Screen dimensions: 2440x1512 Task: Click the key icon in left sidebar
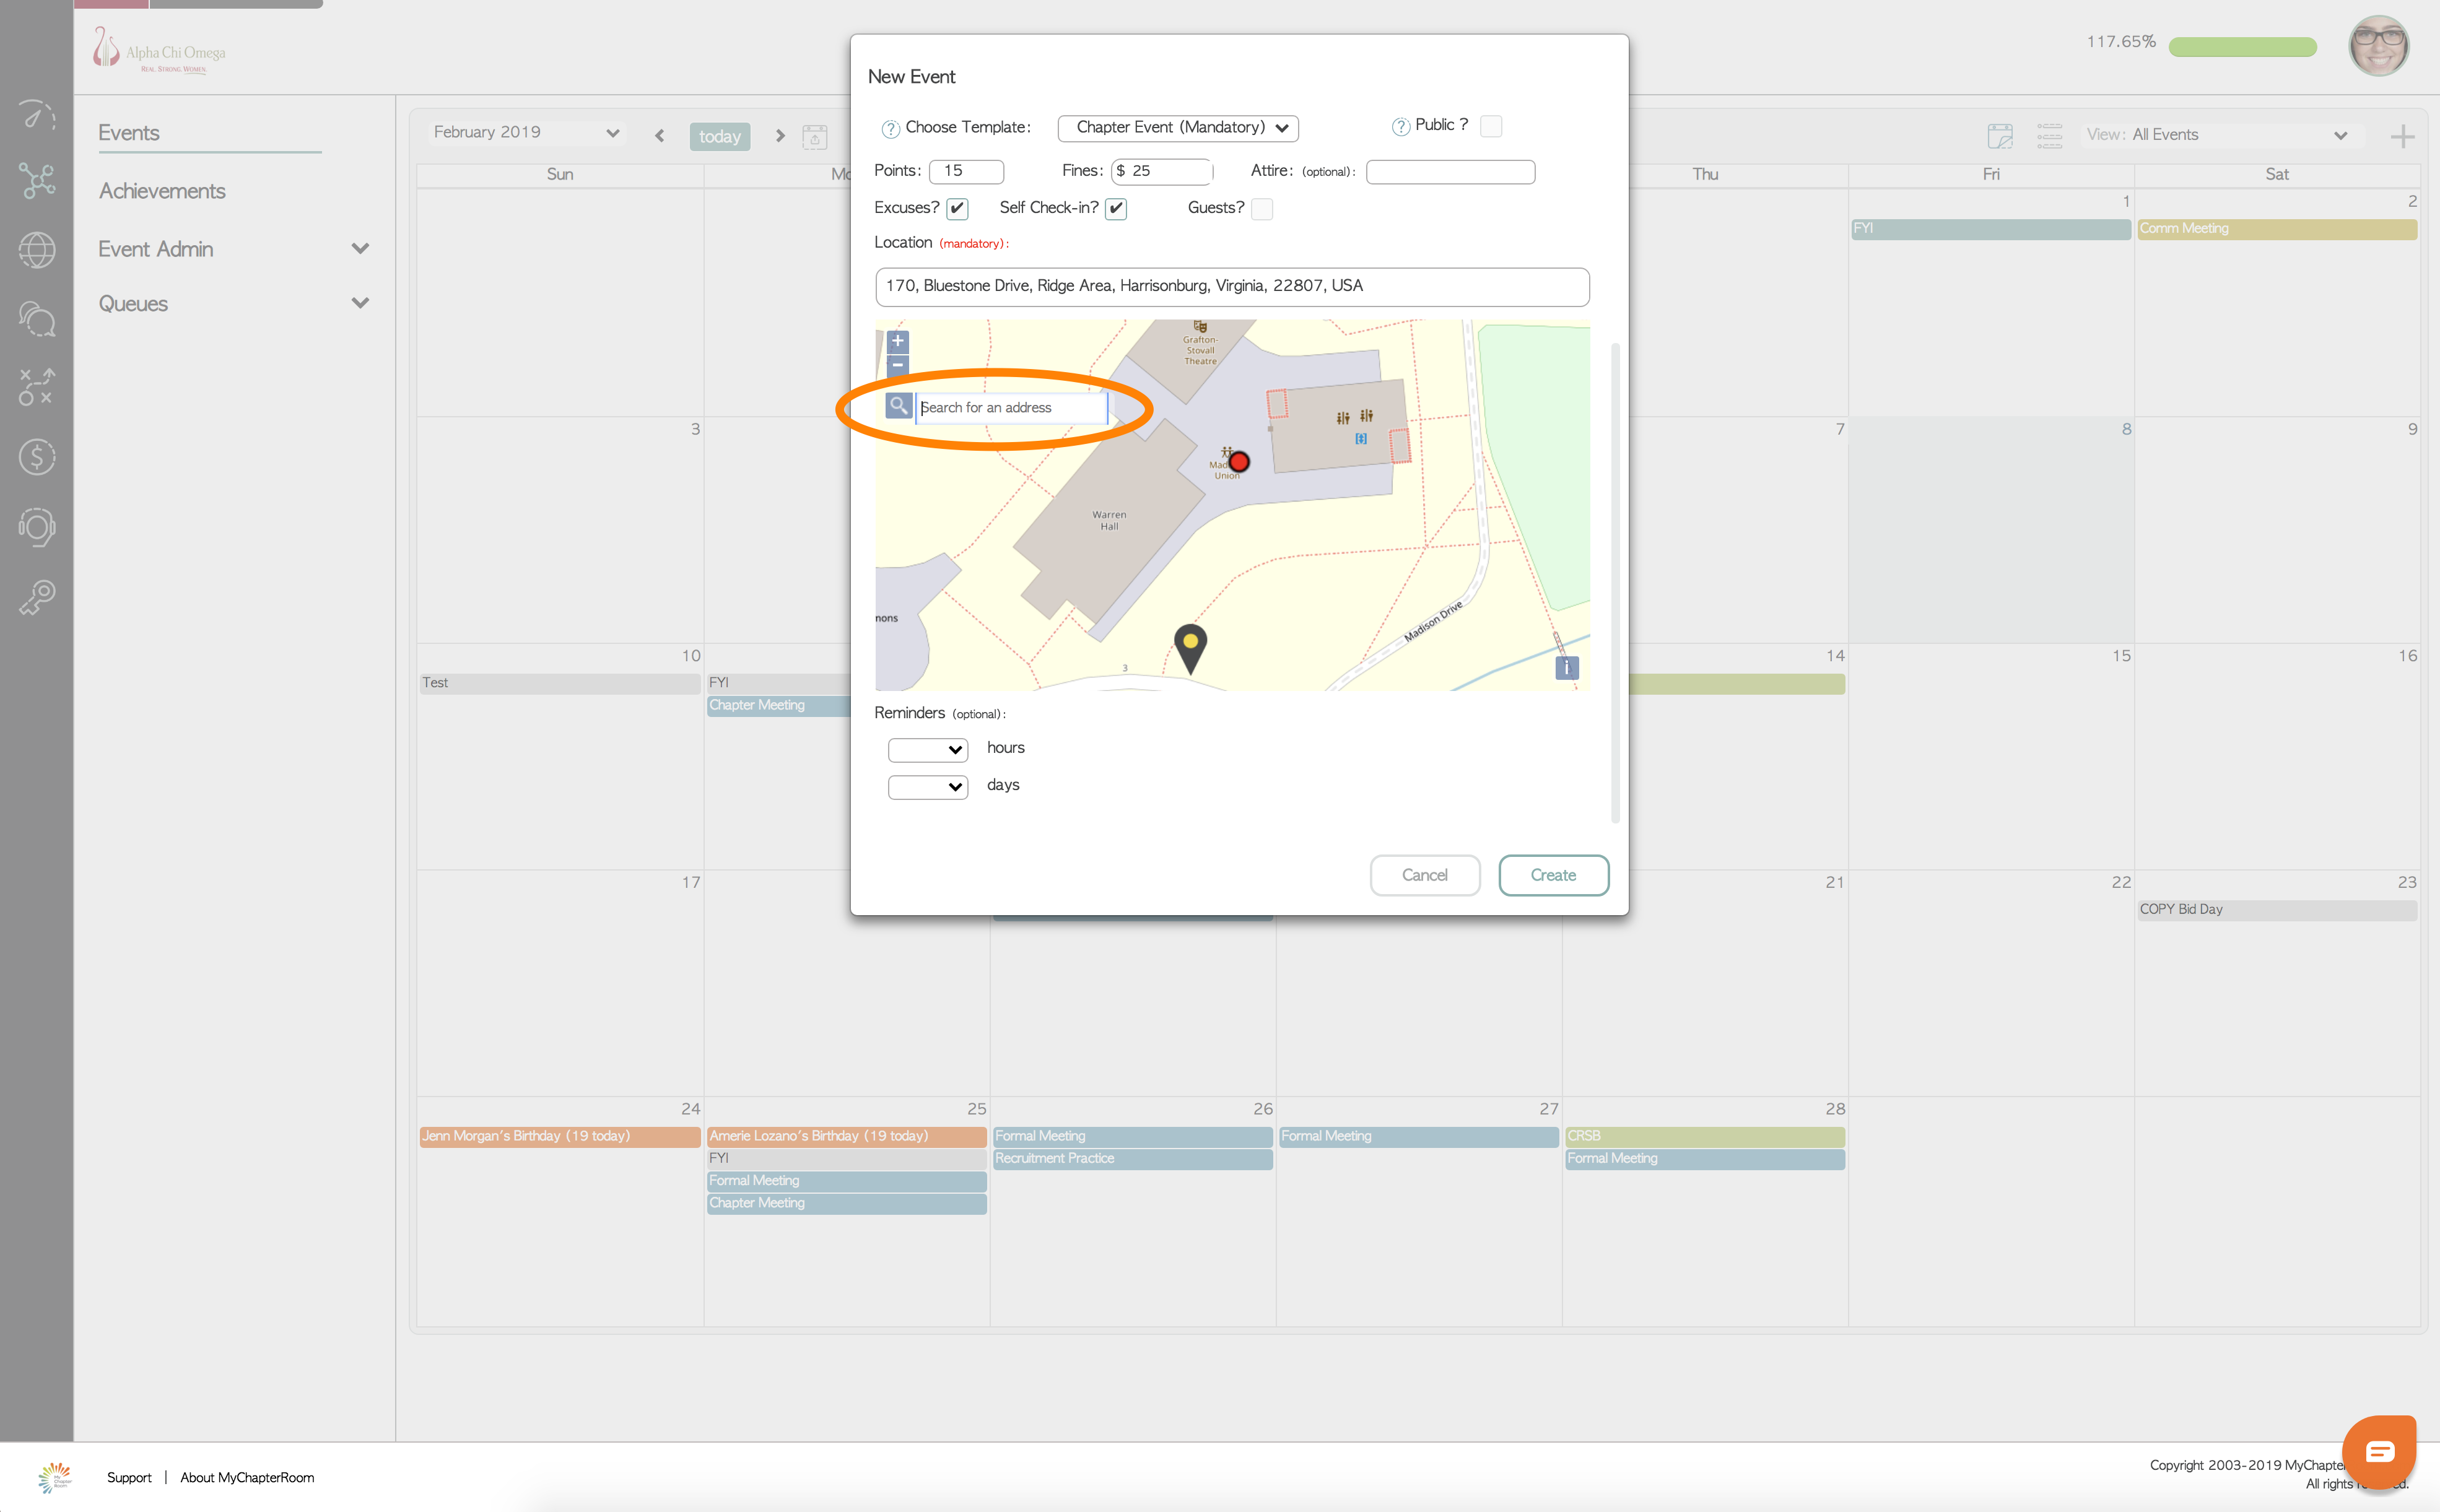coord(37,598)
